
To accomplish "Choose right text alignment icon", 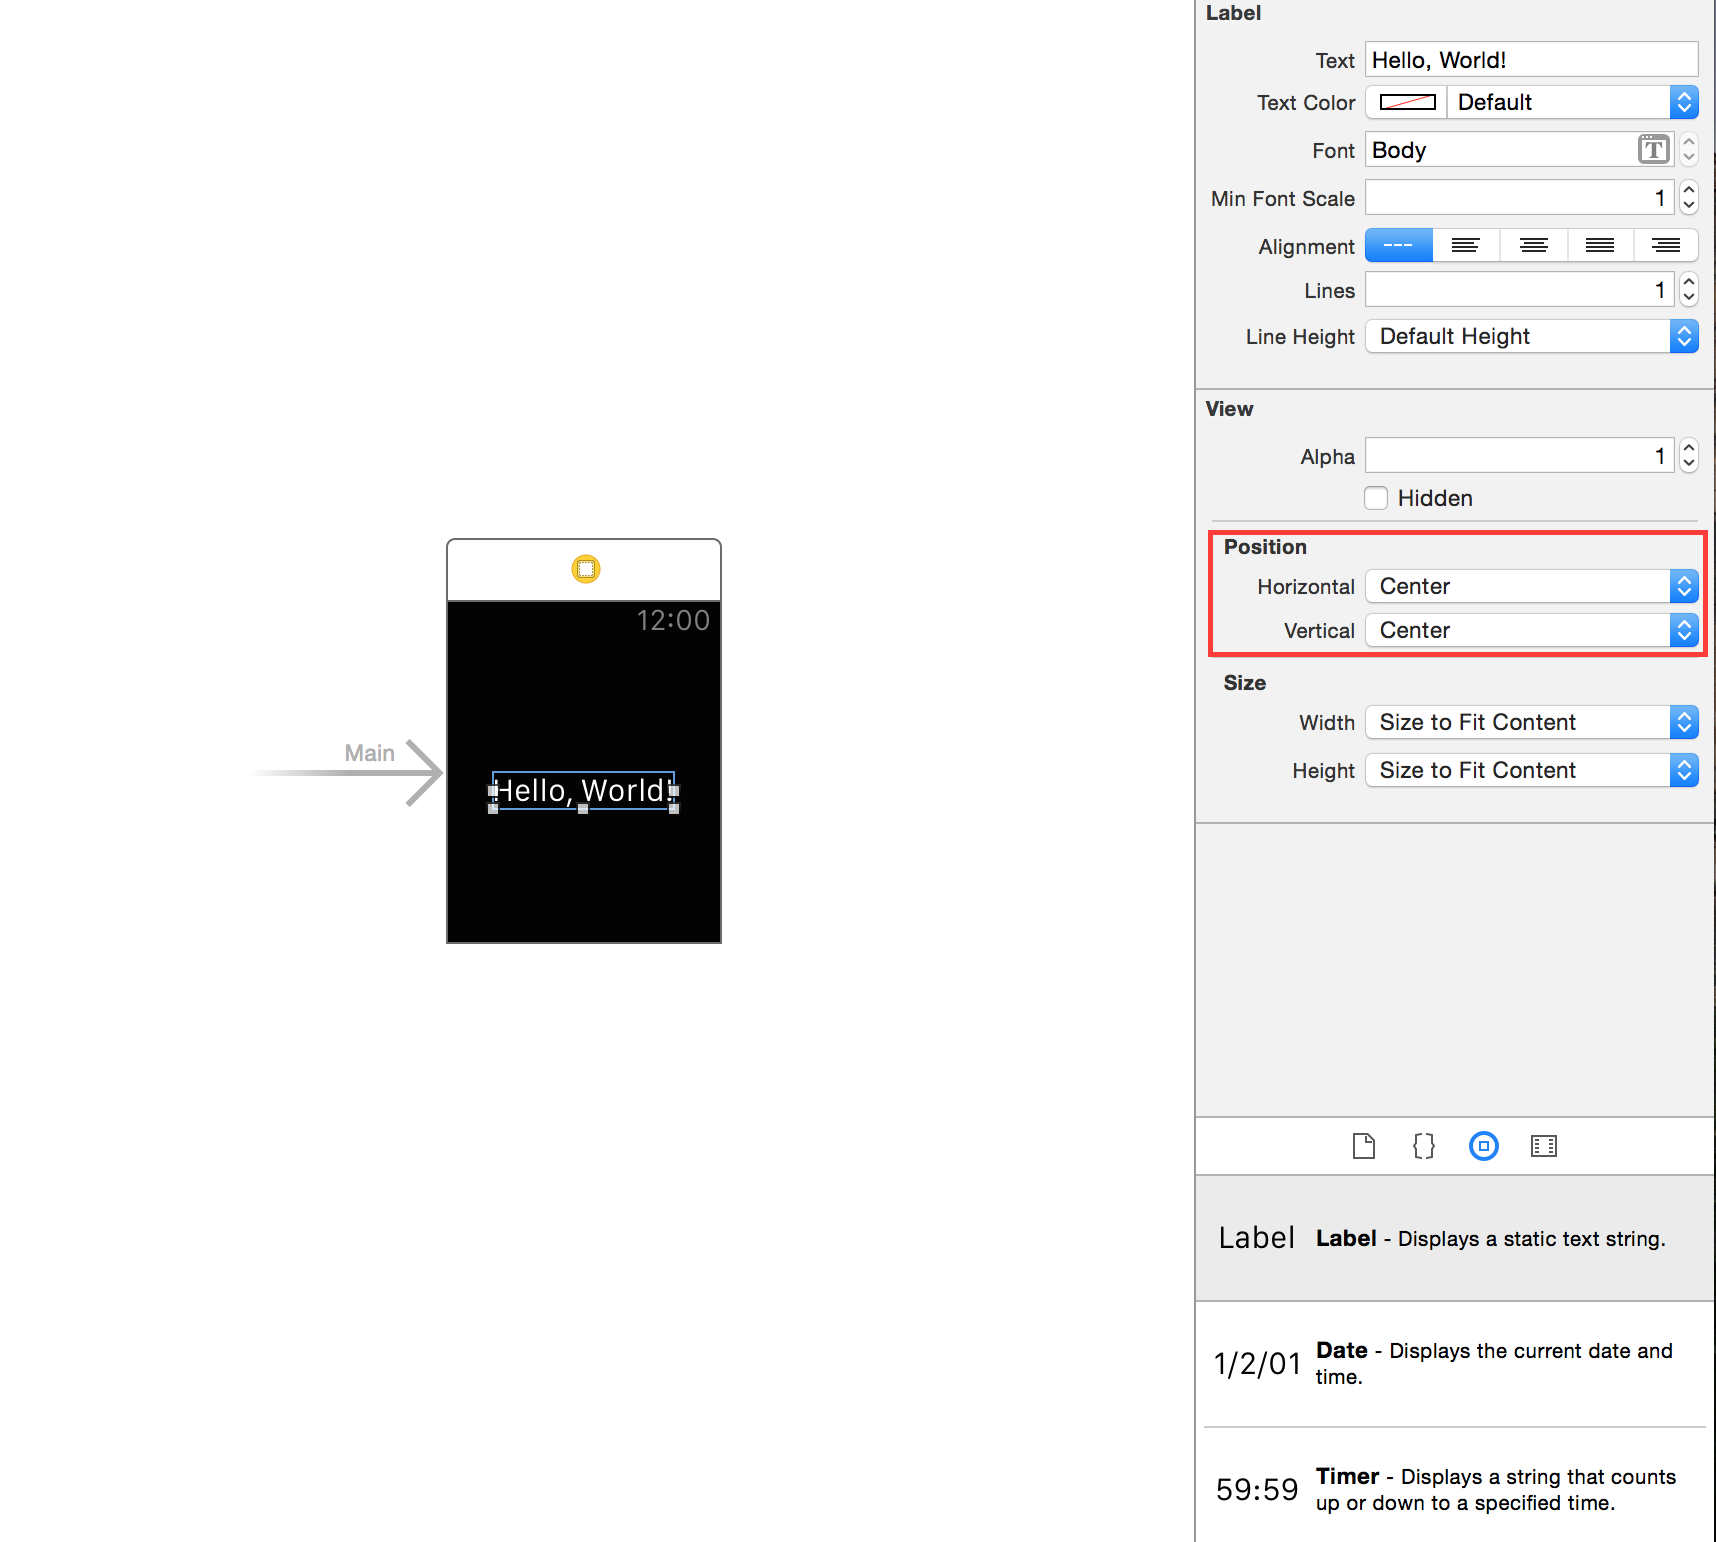I will pos(1666,245).
